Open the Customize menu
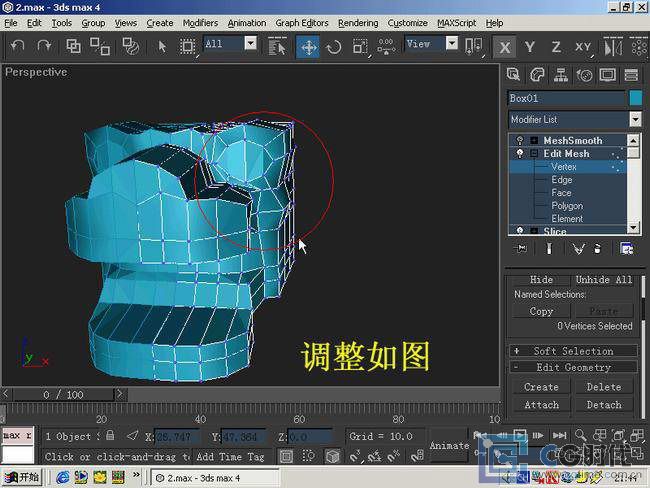 click(407, 23)
